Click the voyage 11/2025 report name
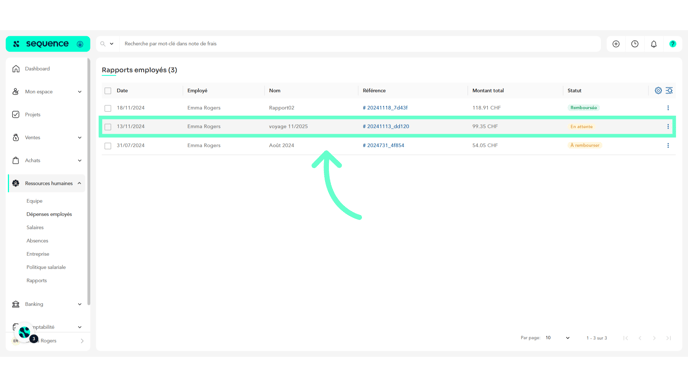 click(x=288, y=126)
